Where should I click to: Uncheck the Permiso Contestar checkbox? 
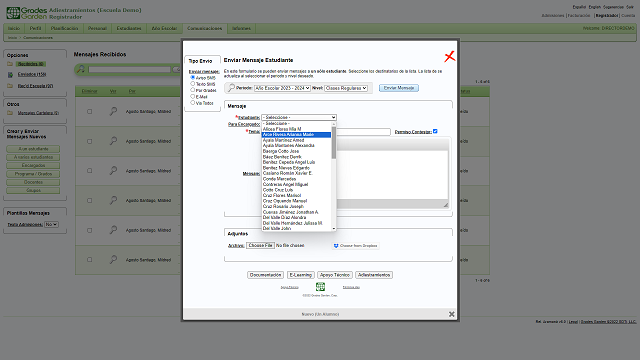pyautogui.click(x=435, y=131)
